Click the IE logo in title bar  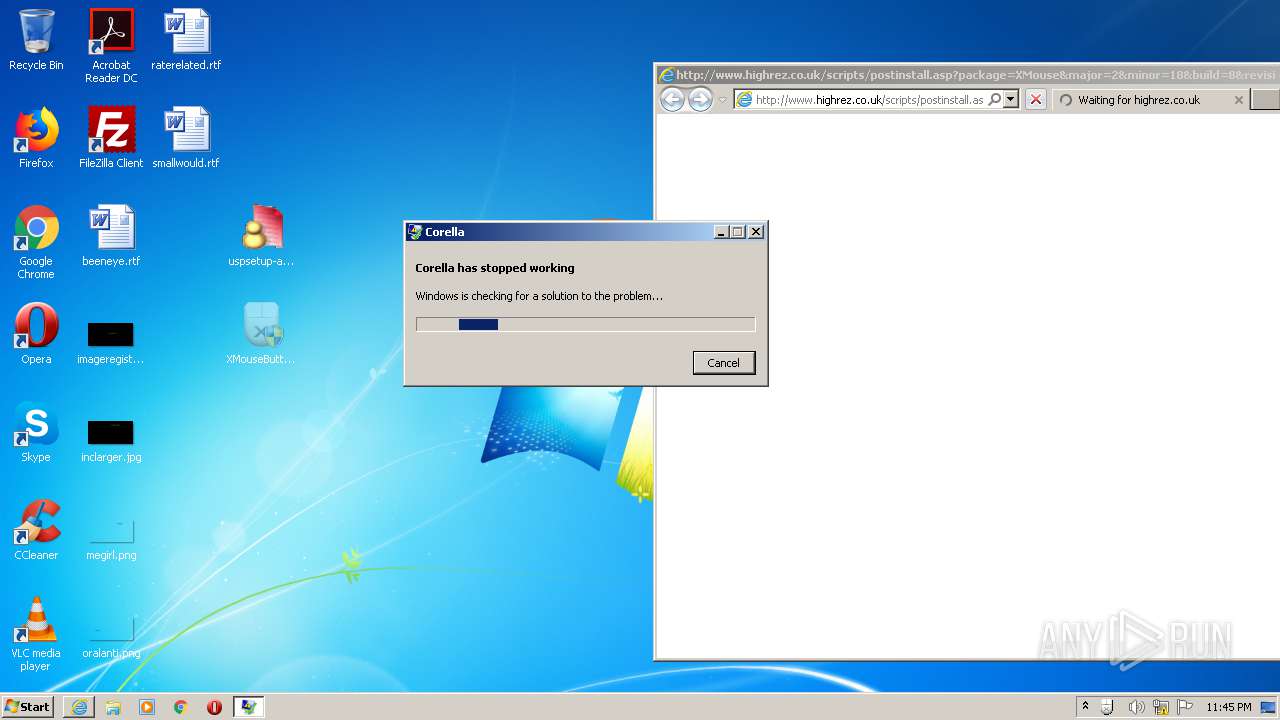666,75
